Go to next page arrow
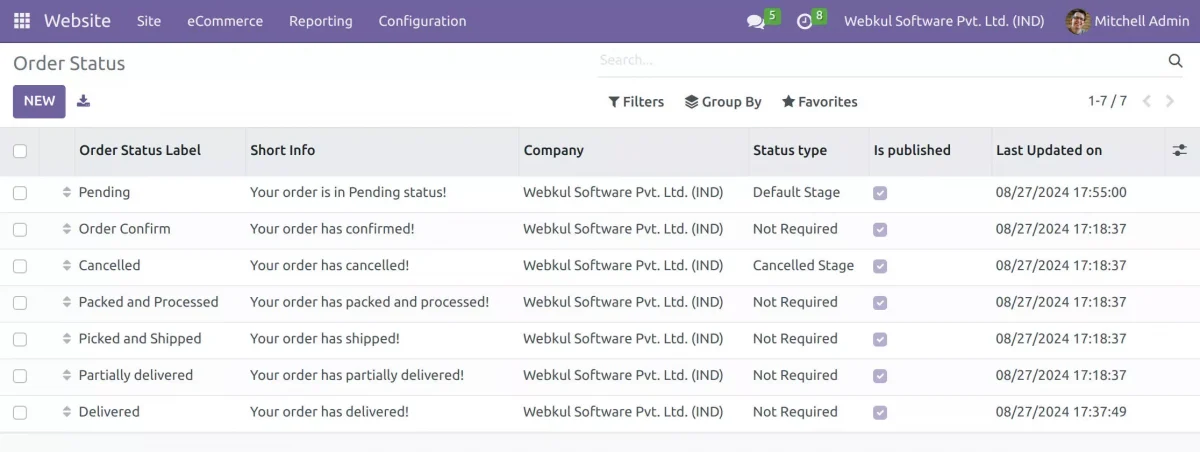 [1170, 101]
